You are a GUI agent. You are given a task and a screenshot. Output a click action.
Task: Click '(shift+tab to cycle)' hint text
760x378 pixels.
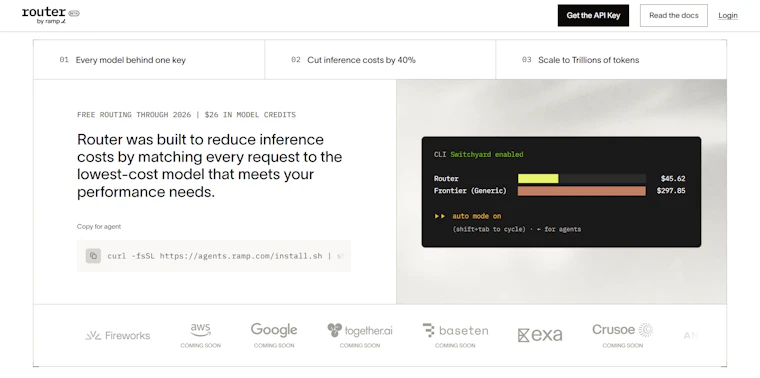point(489,229)
